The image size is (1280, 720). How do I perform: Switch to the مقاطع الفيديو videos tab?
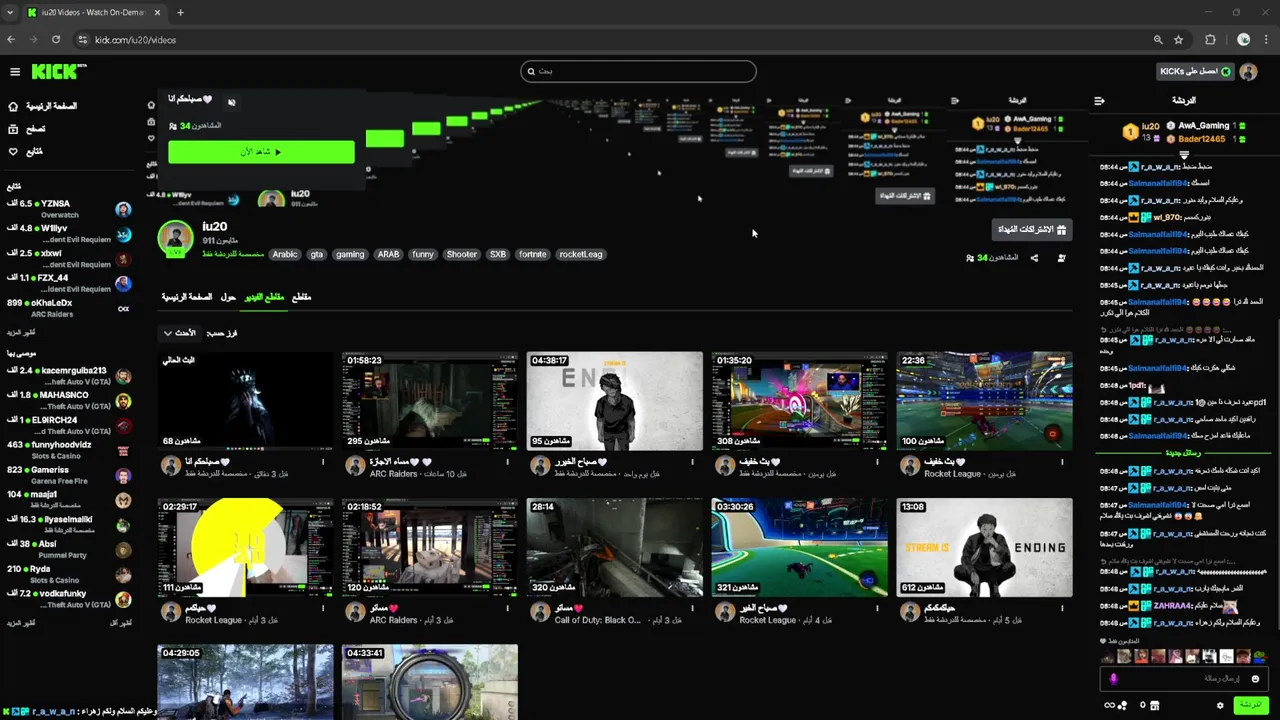264,297
